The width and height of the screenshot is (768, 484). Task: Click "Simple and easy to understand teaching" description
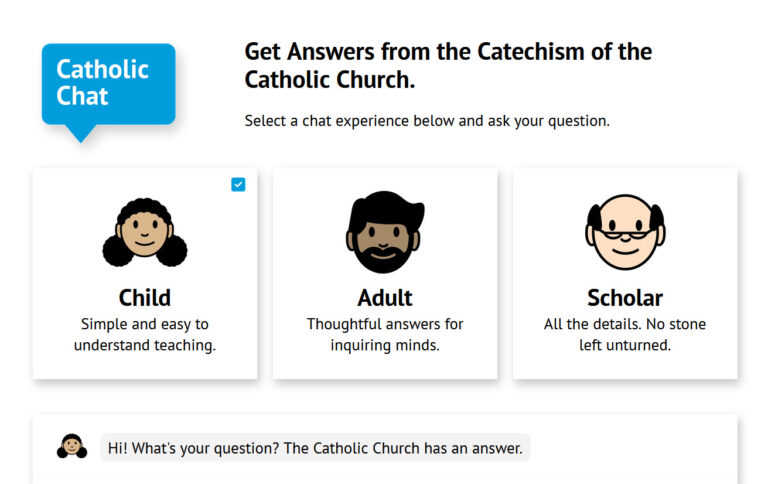[x=145, y=335]
